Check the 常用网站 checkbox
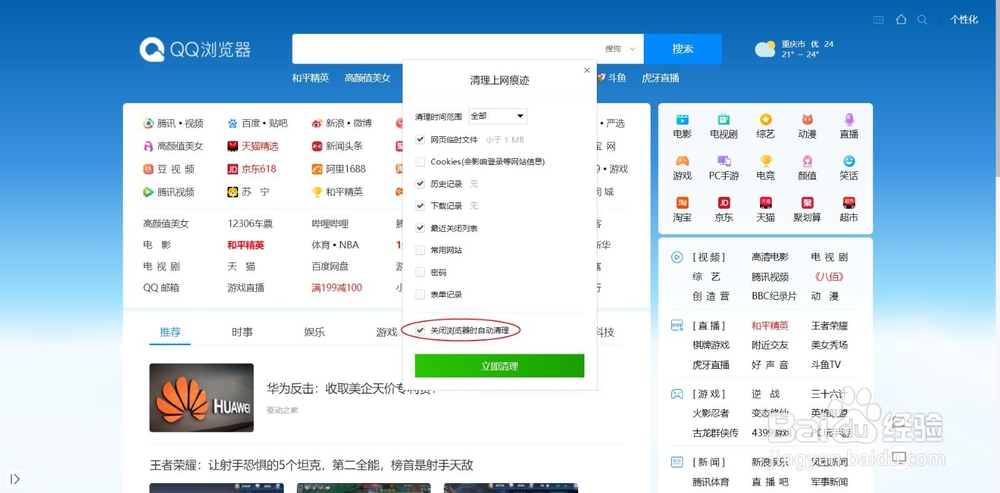Image resolution: width=1000 pixels, height=493 pixels. point(420,250)
